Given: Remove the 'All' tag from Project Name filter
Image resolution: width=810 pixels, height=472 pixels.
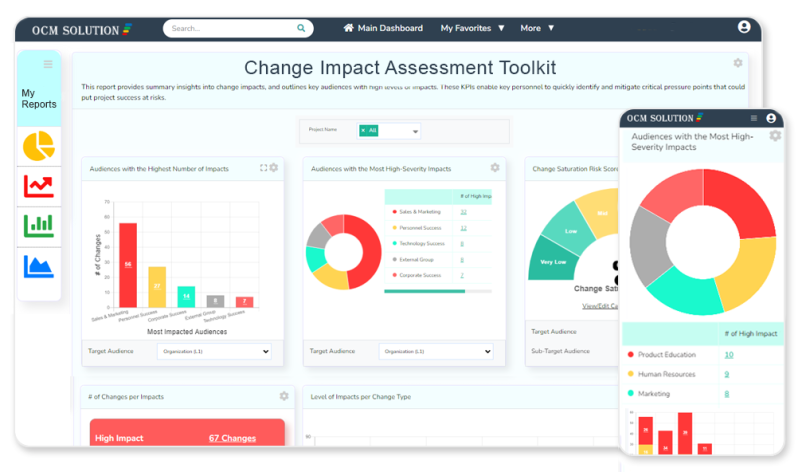Looking at the screenshot, I should [363, 130].
